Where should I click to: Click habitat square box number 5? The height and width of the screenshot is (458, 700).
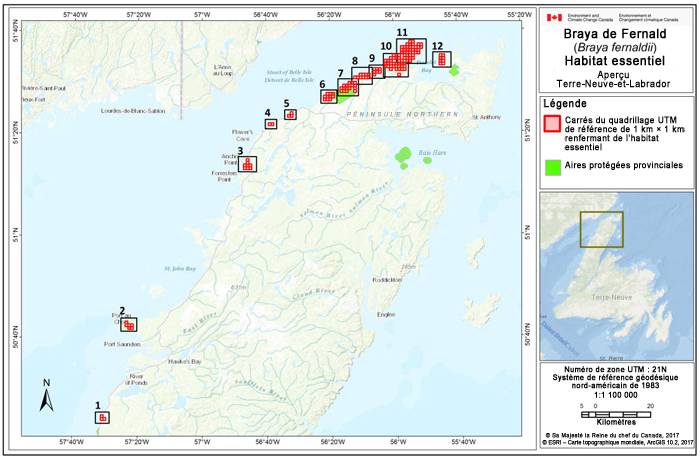[290, 114]
